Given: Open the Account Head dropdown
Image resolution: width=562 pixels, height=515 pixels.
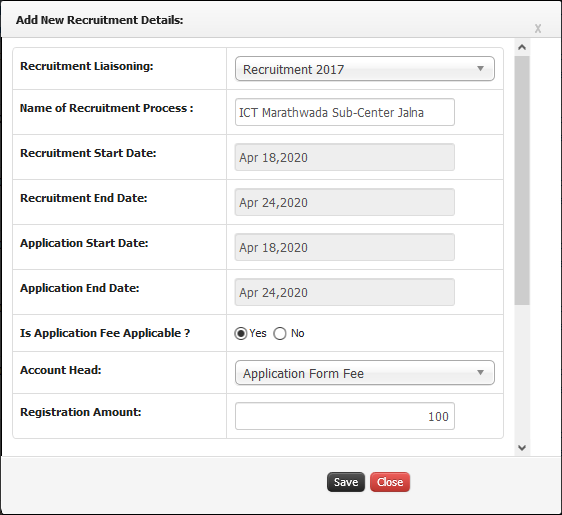Looking at the screenshot, I should coord(365,373).
